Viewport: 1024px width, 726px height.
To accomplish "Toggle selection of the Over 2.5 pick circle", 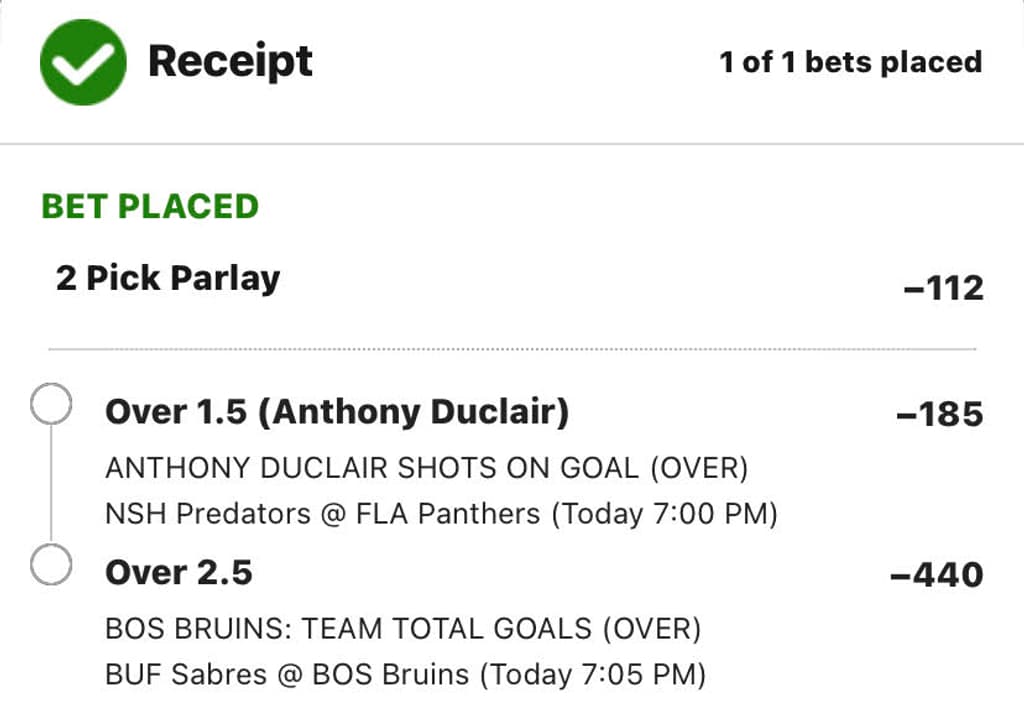I will (x=50, y=564).
